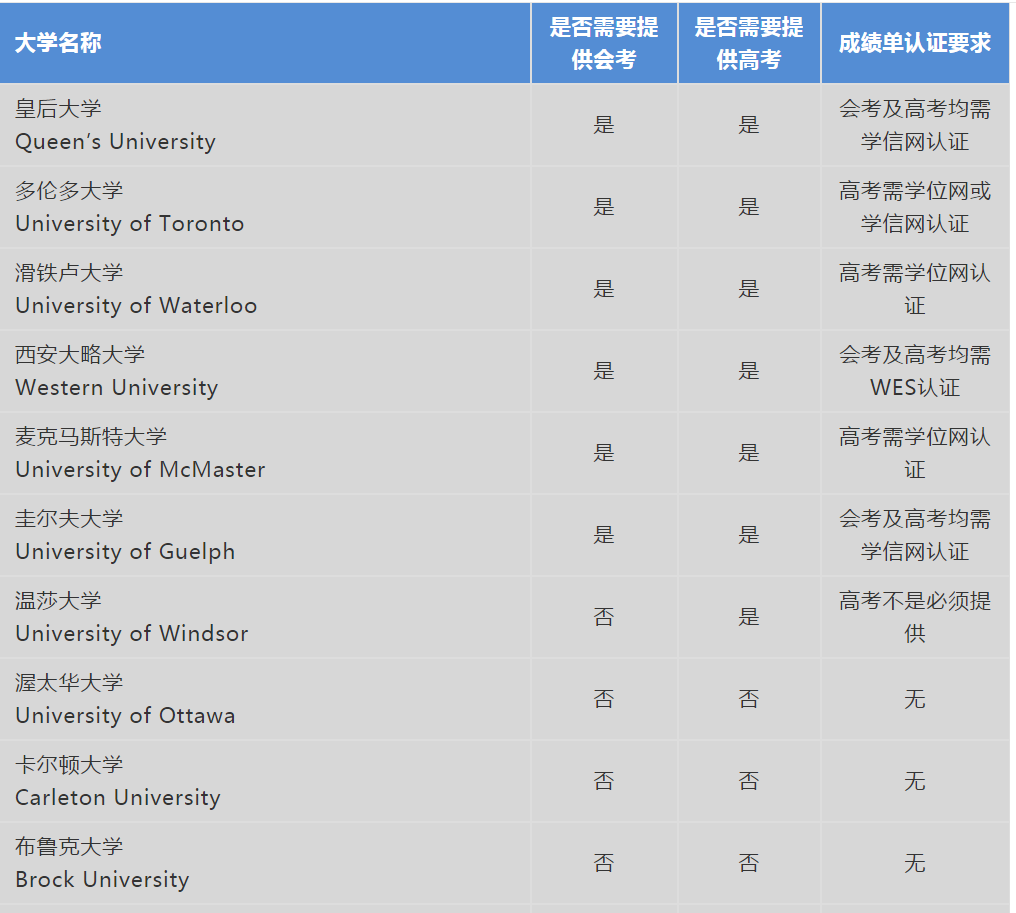The image size is (1016, 913).
Task: Select the Brock University name cell
Action: tap(102, 863)
